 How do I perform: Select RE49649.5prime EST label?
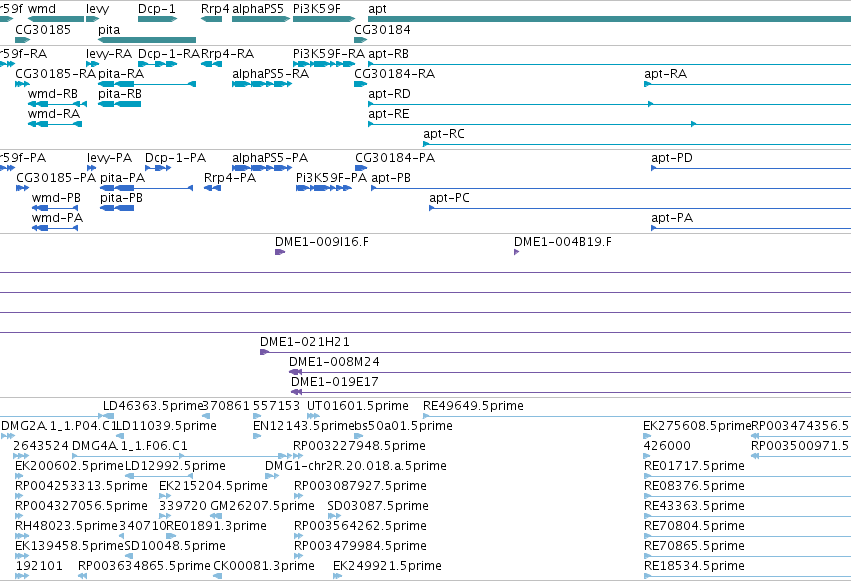click(473, 406)
